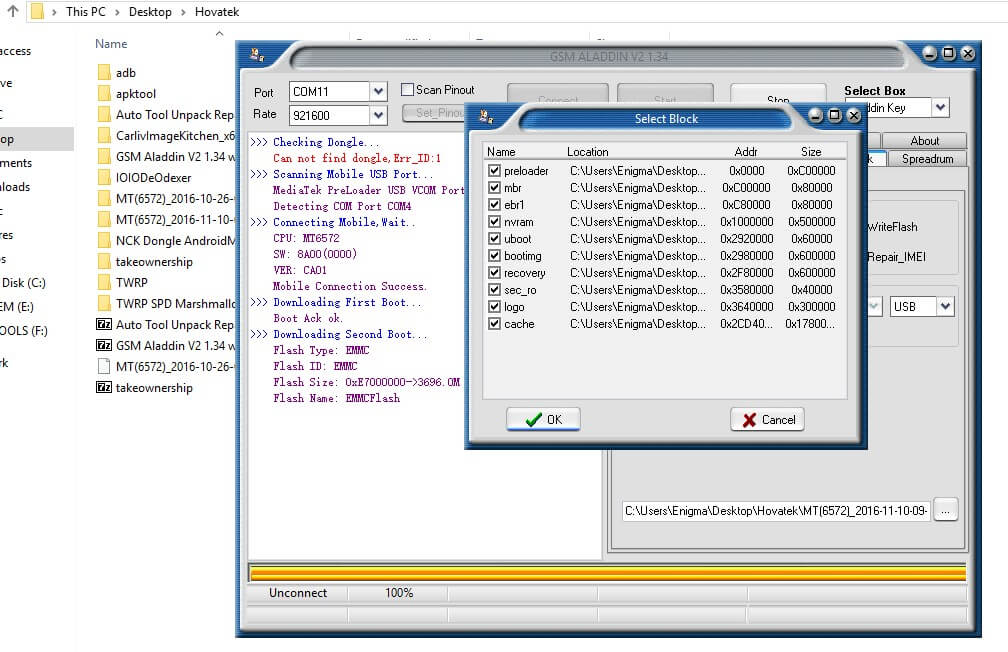Select the takeownership folder icon
Image resolution: width=1008 pixels, height=652 pixels.
pos(104,262)
